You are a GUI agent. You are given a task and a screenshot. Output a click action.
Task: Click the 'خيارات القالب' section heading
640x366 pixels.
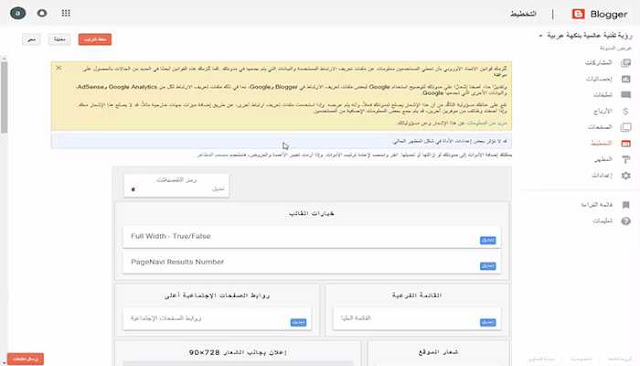pos(312,213)
